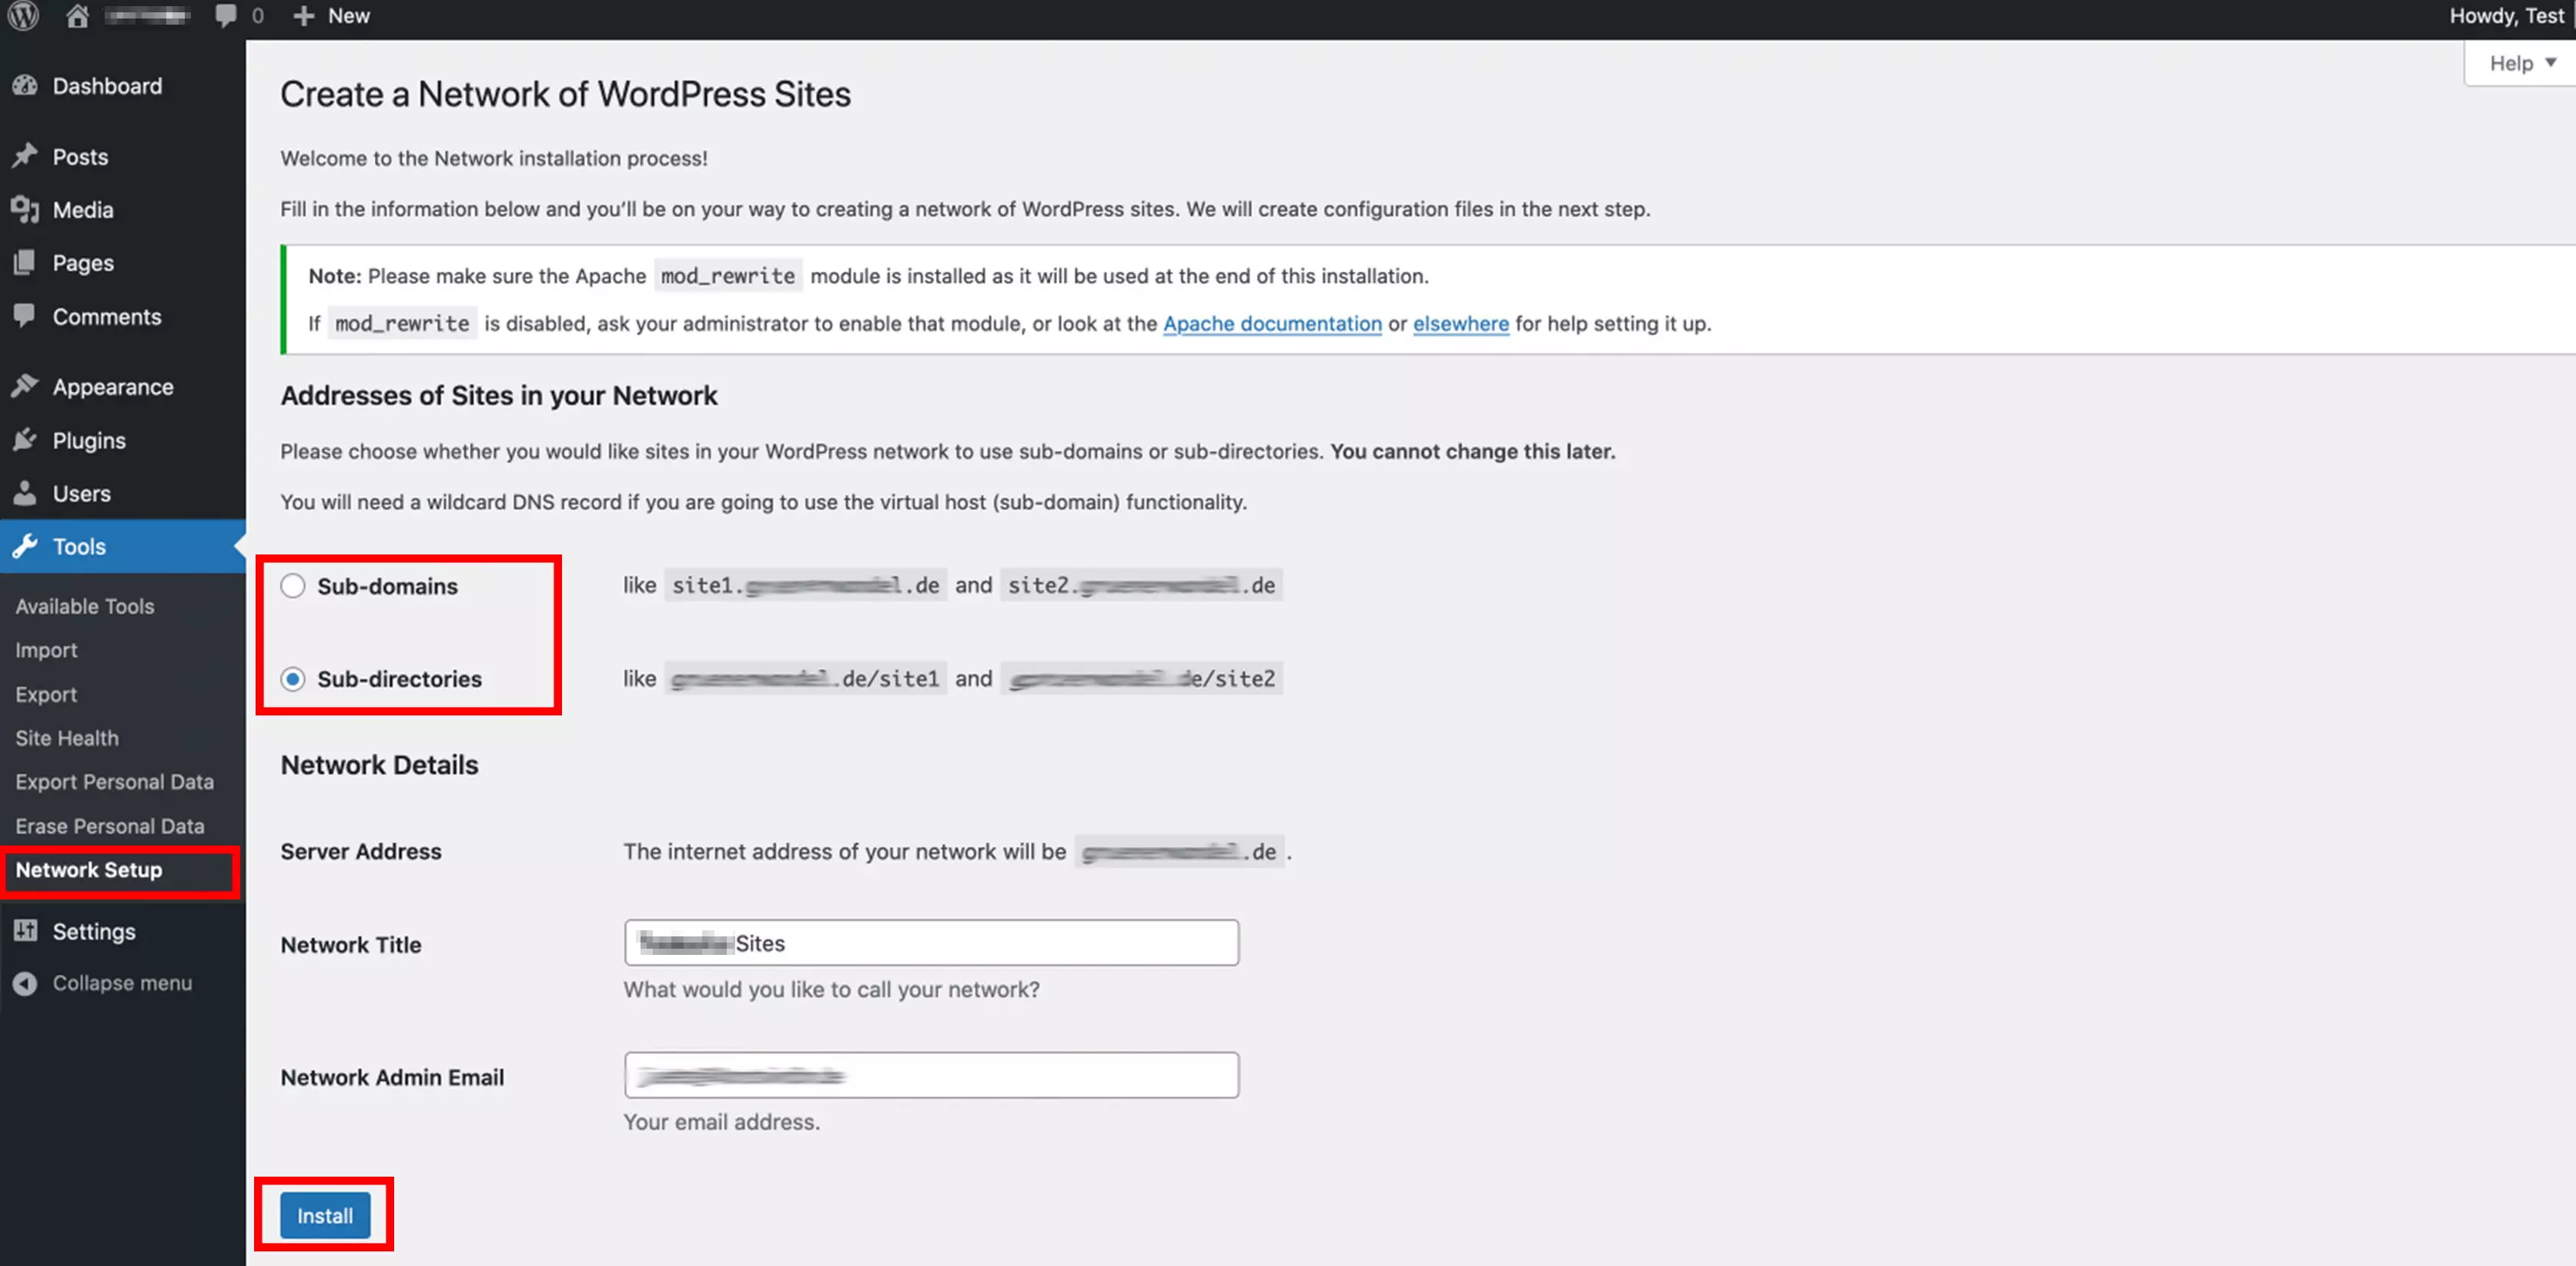Select Sub-domains radio button

(293, 585)
